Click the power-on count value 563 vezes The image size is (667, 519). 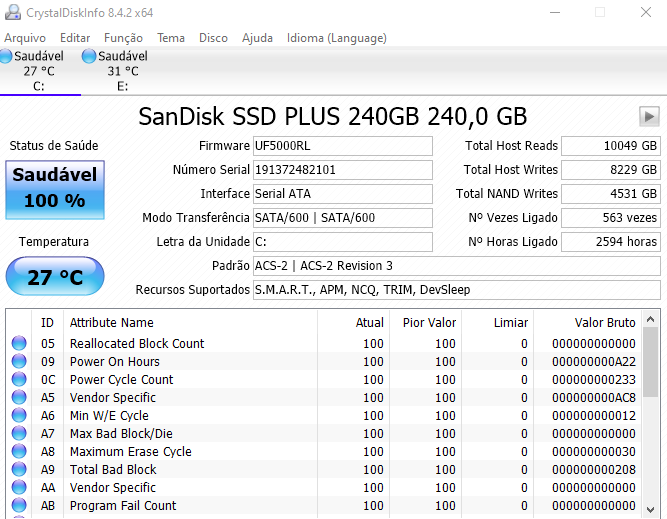pos(611,218)
